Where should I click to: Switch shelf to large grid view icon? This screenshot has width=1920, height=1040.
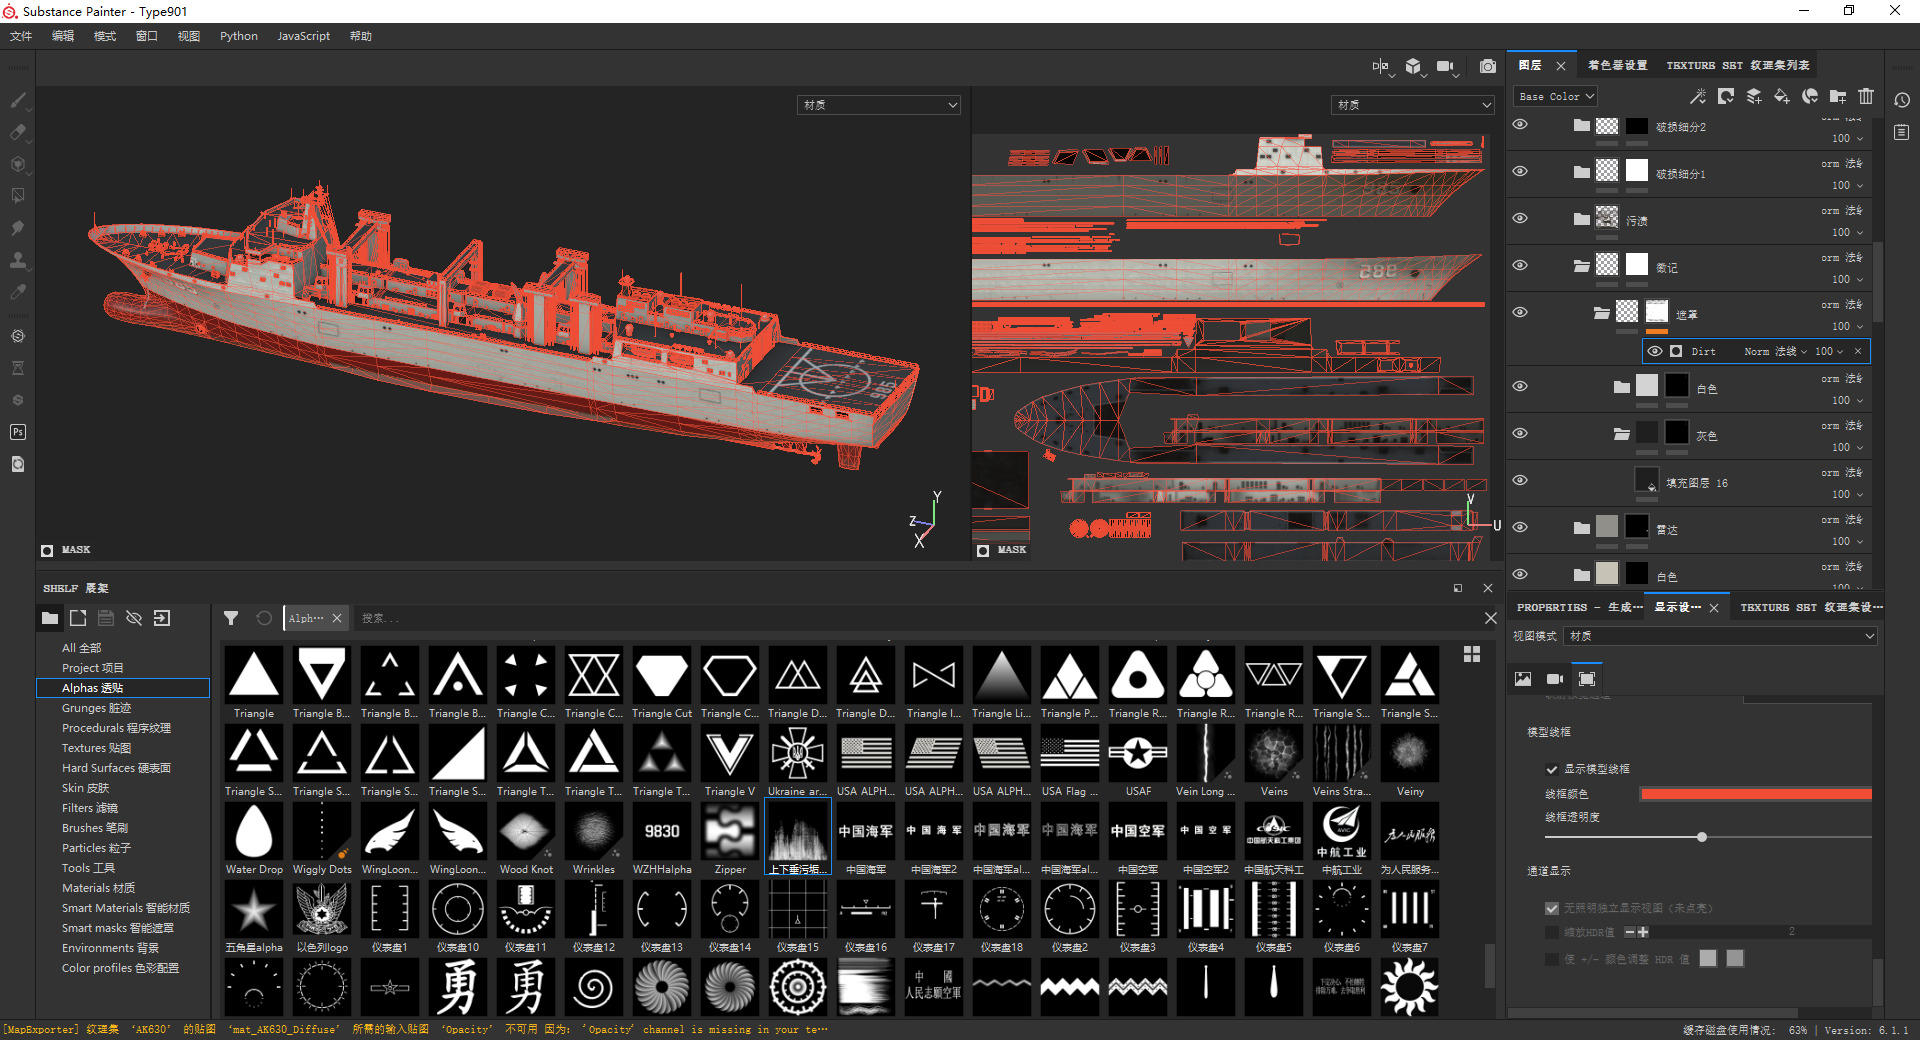pos(1472,654)
